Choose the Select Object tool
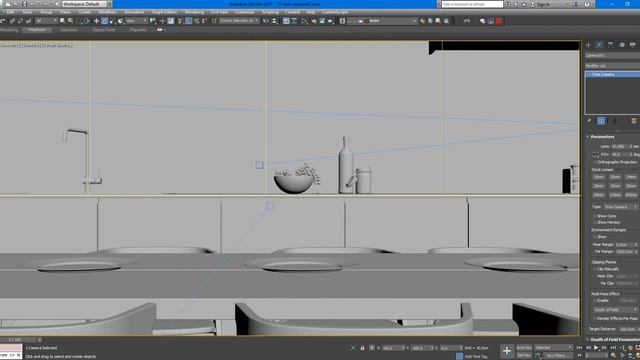 click(62, 20)
